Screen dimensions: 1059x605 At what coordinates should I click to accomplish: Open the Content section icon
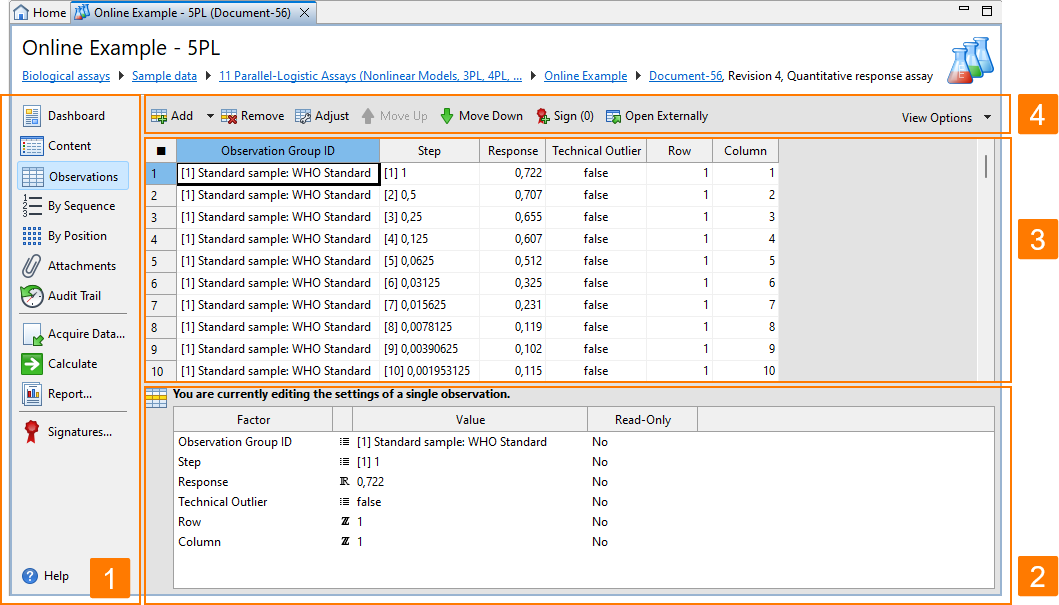32,146
